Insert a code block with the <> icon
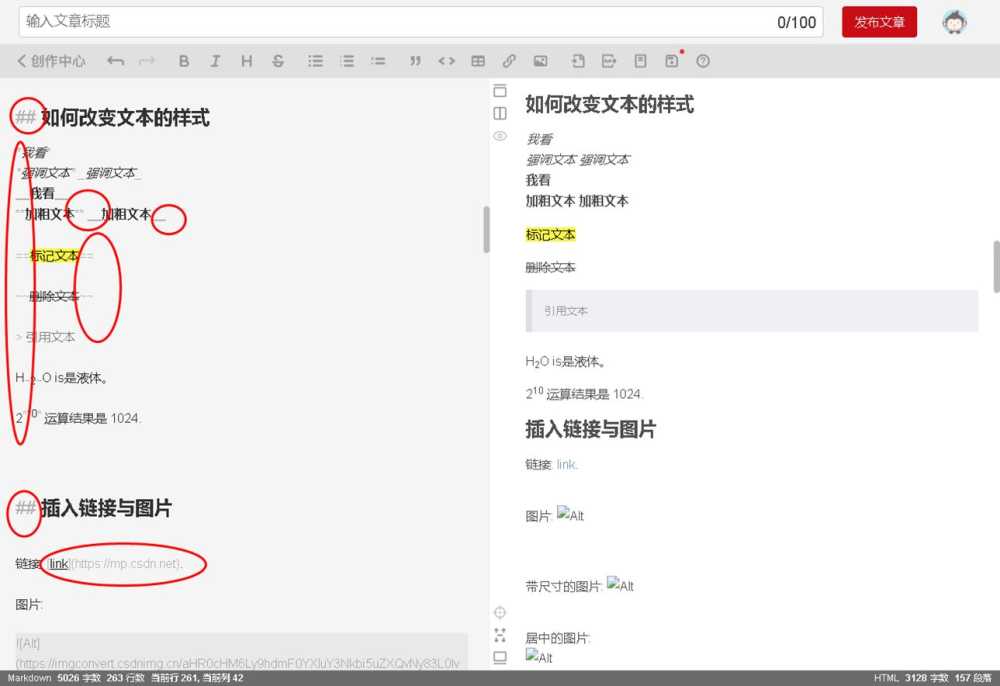 pyautogui.click(x=447, y=61)
